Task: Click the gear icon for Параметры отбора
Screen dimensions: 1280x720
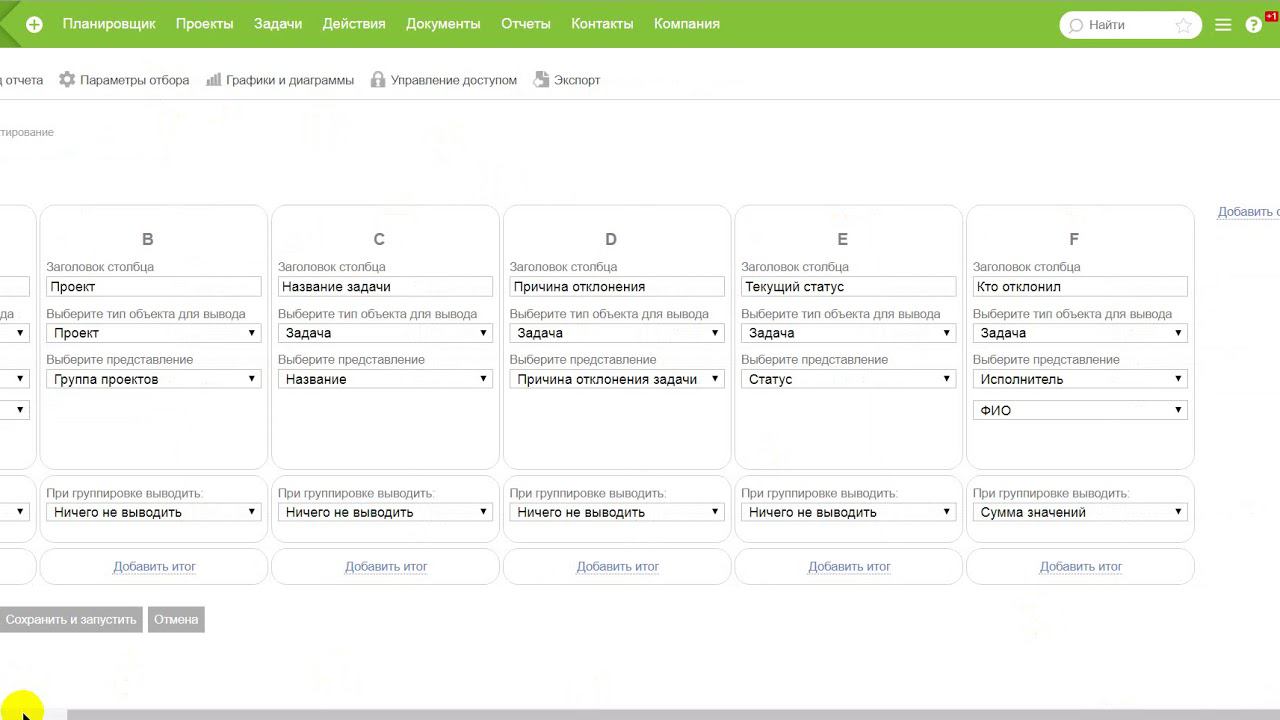Action: coord(67,80)
